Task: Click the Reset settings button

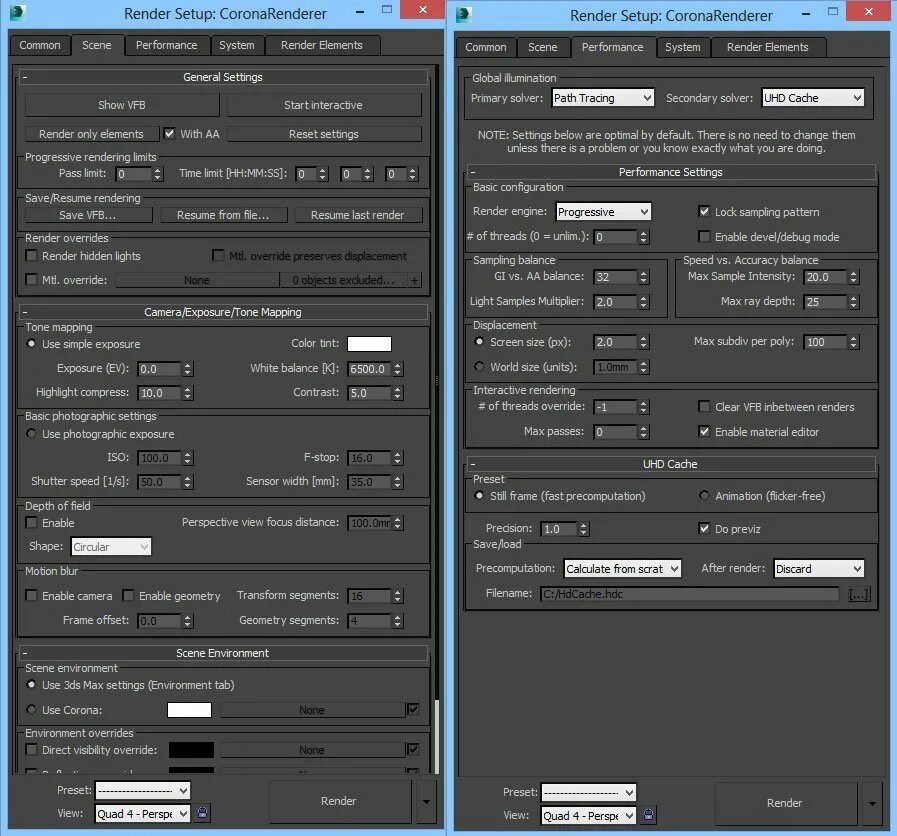Action: click(324, 134)
